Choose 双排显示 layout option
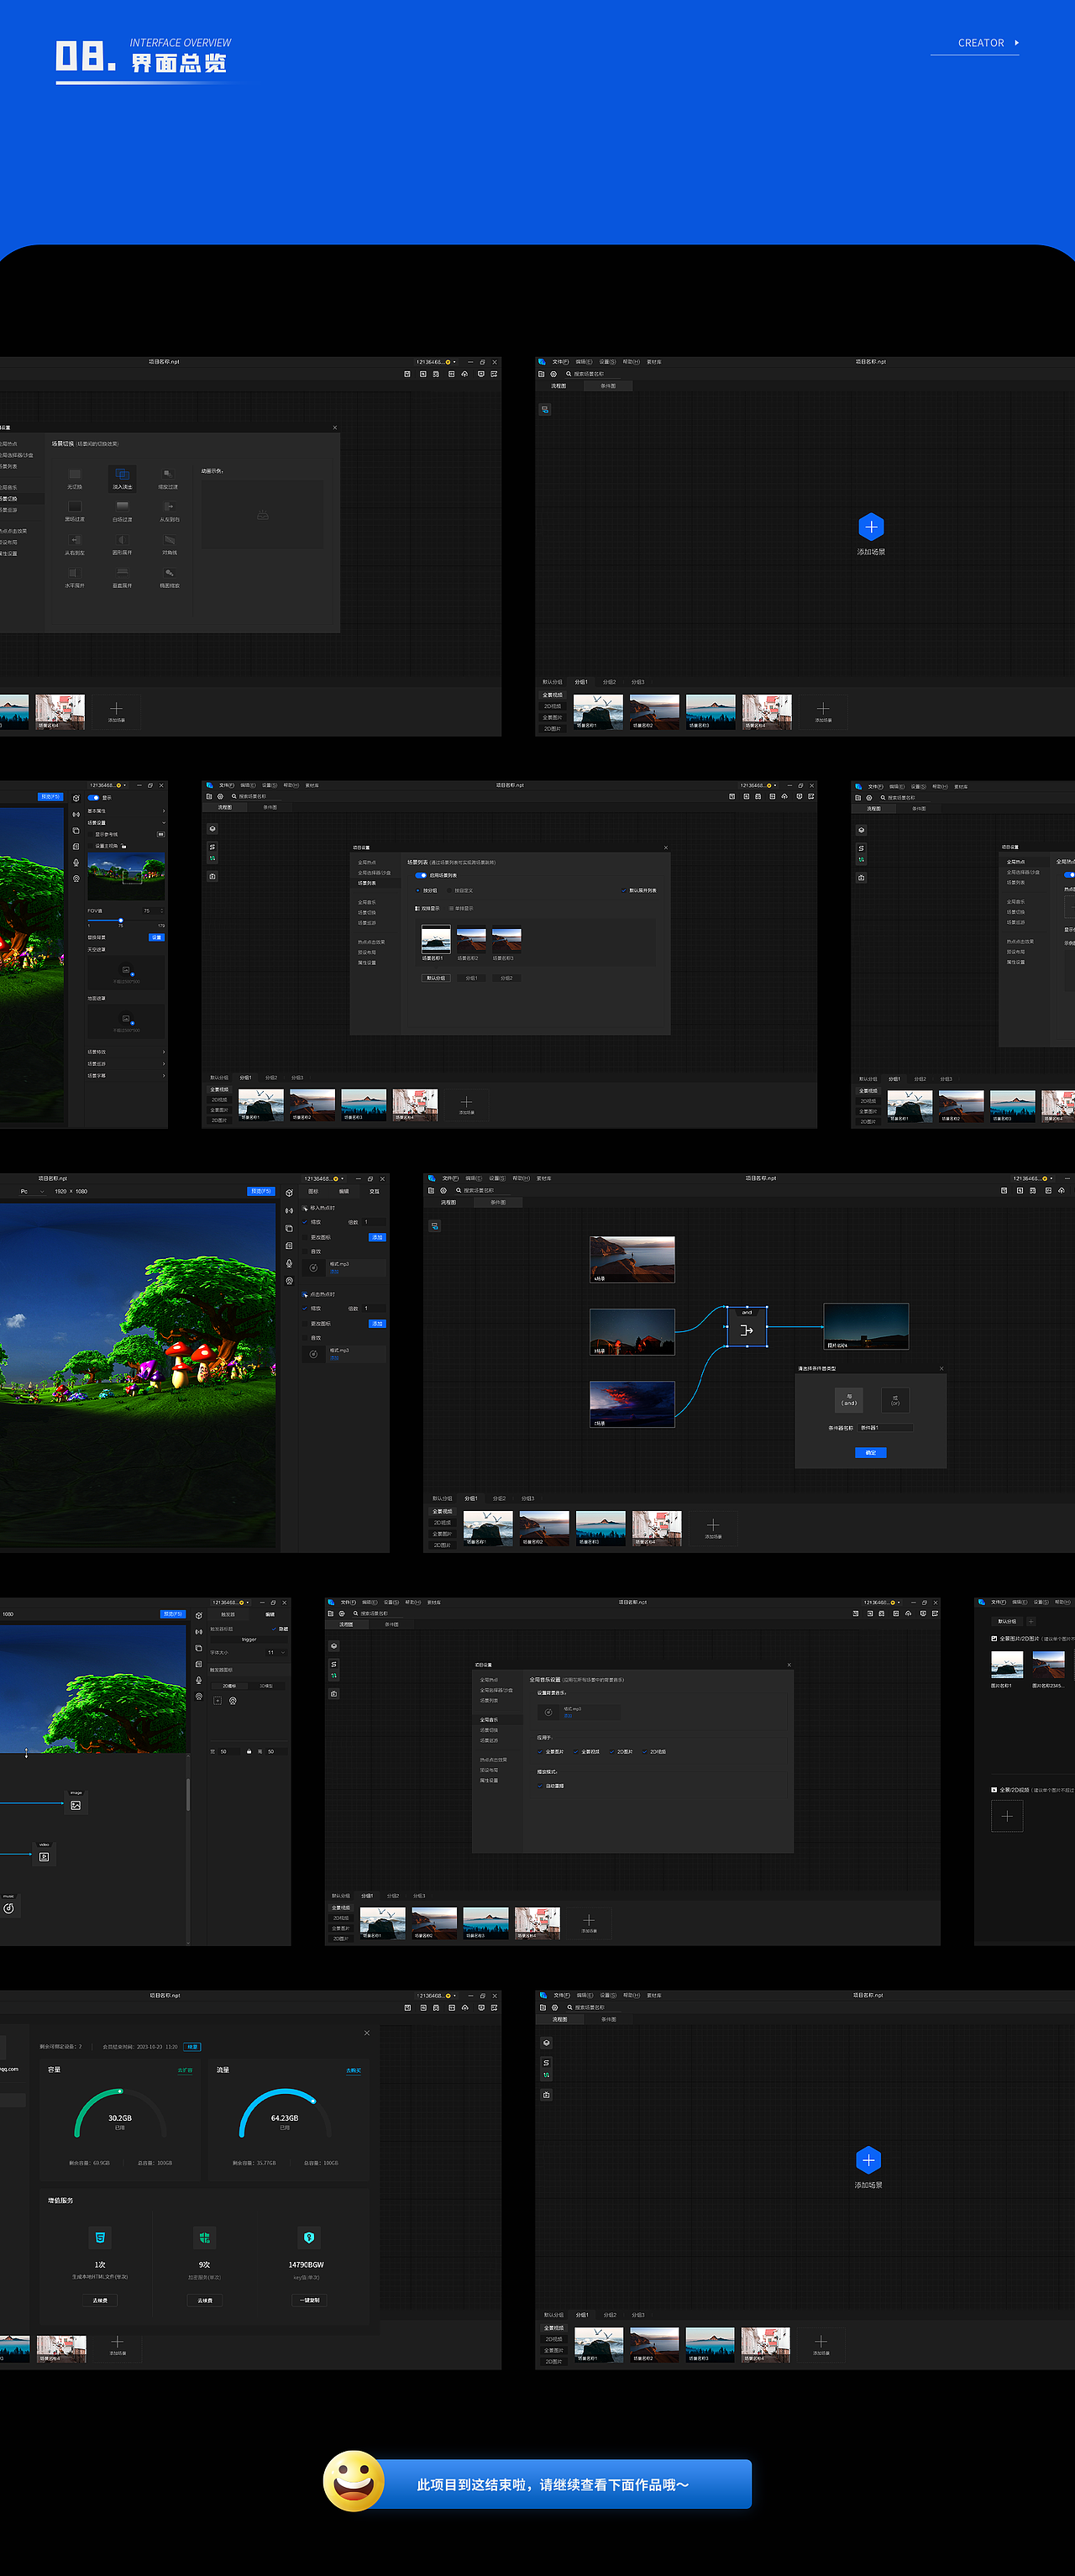 pos(428,908)
